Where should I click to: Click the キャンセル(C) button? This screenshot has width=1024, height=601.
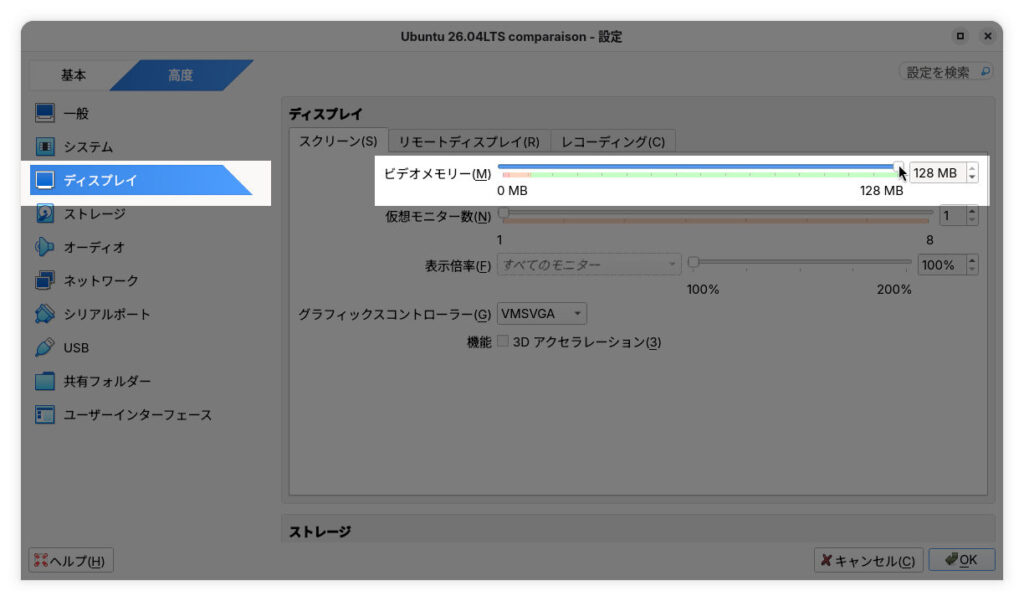point(869,560)
